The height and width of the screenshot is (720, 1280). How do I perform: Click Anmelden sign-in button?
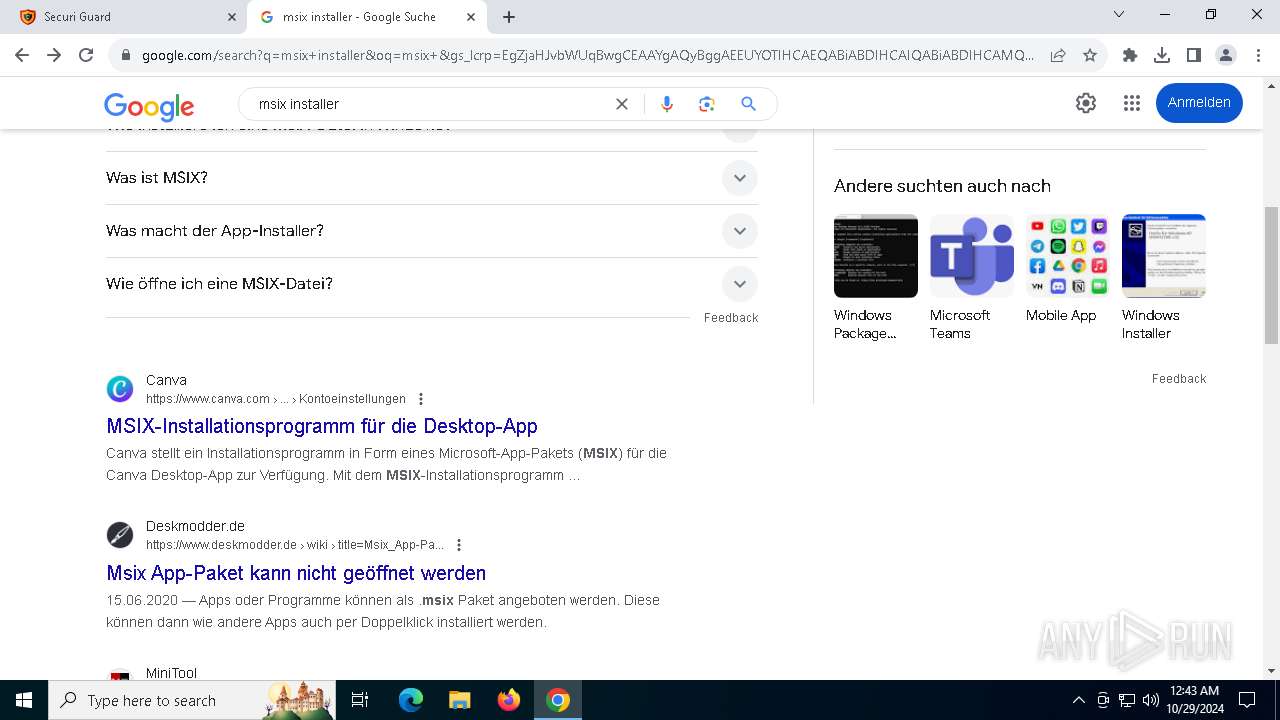pos(1199,102)
